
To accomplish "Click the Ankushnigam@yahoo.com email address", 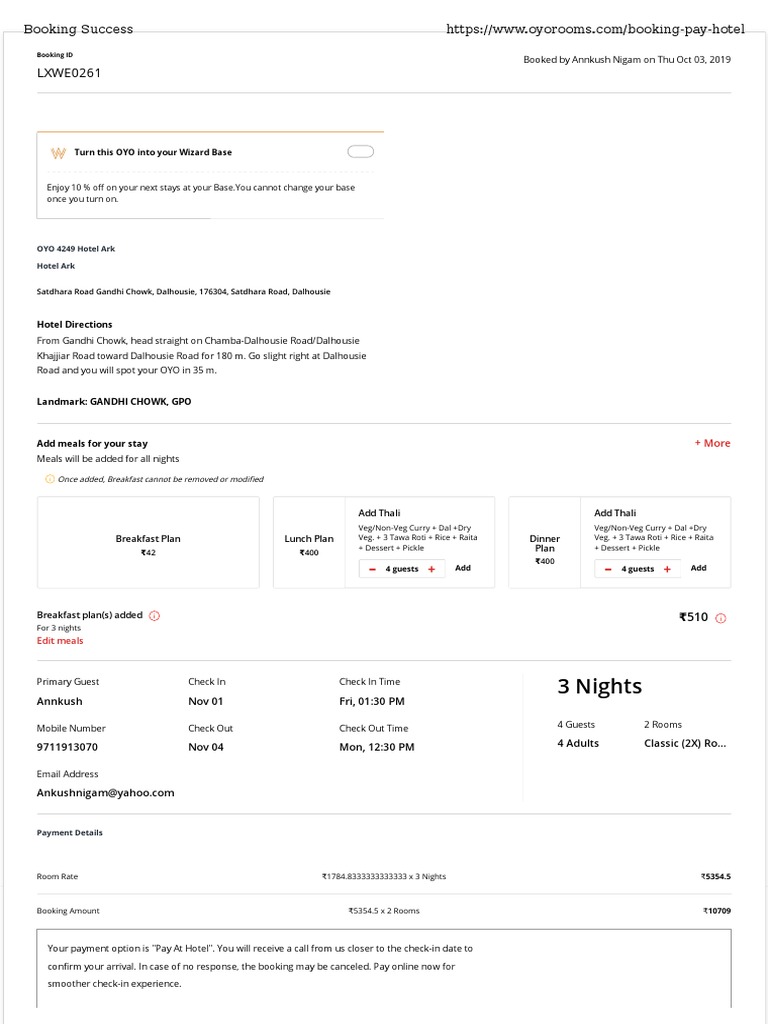I will point(105,793).
